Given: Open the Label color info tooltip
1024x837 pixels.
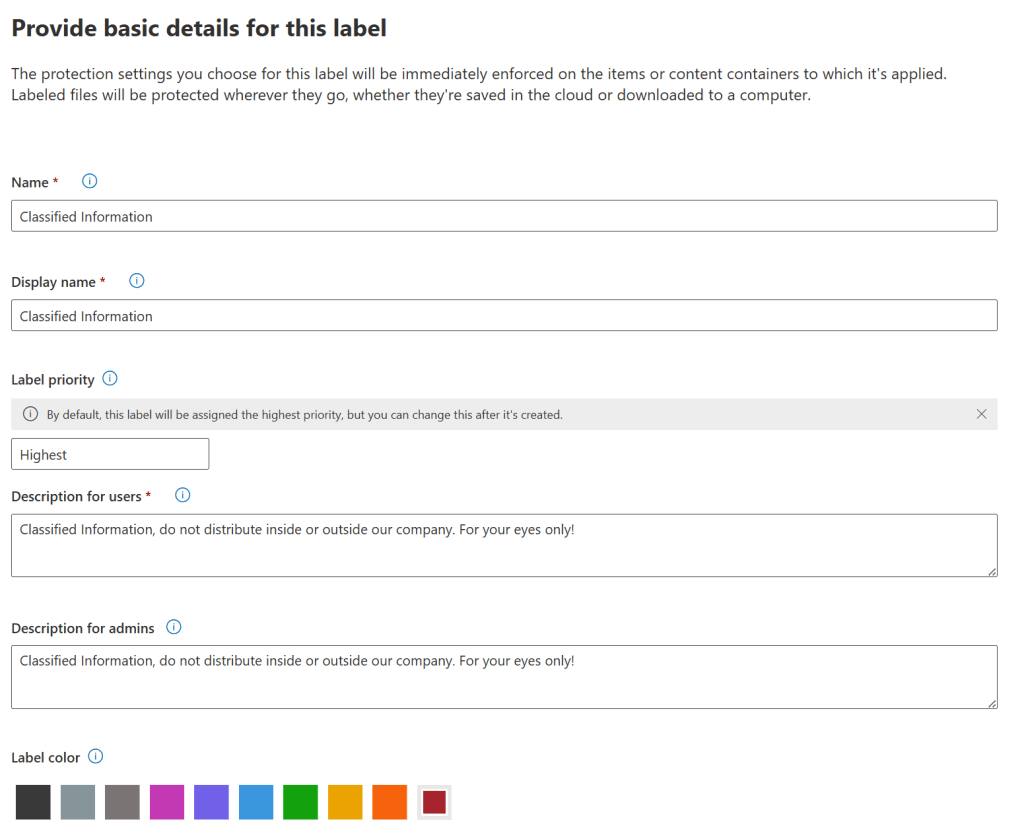Looking at the screenshot, I should tap(96, 757).
